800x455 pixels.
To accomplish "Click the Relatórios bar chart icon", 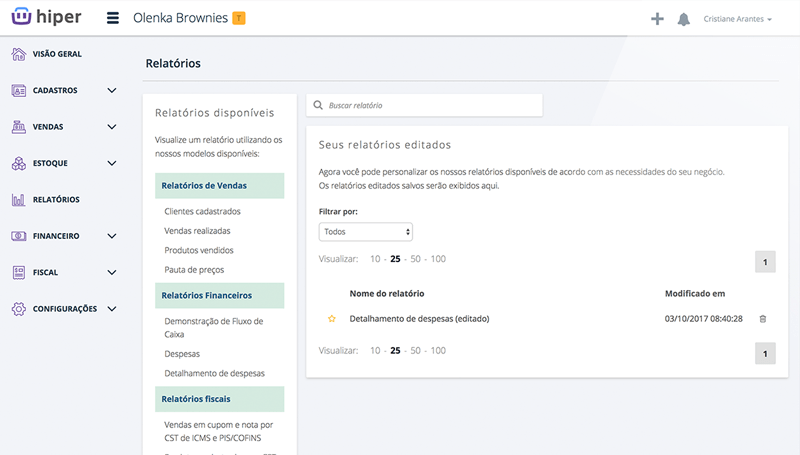I will point(18,199).
